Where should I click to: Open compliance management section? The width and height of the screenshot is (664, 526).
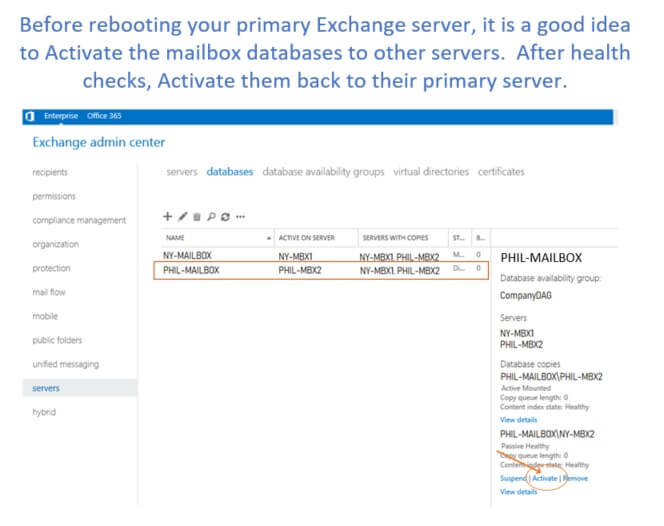point(79,220)
